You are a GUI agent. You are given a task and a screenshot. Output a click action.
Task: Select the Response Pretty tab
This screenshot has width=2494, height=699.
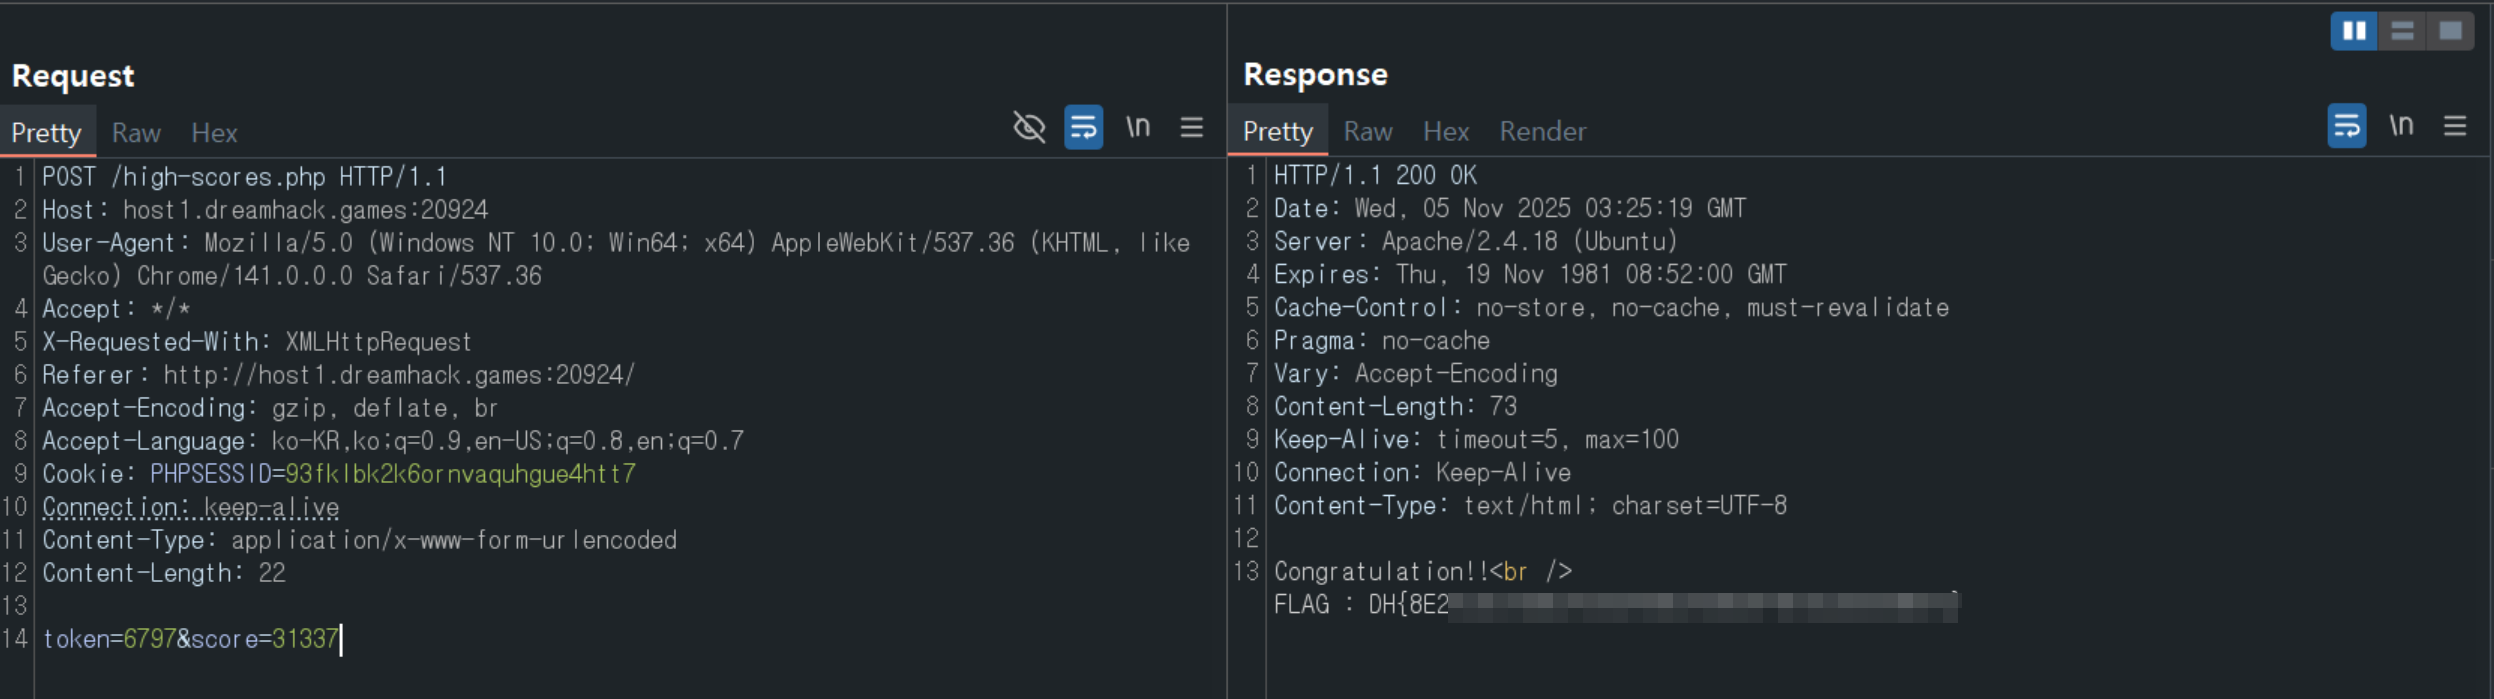[1277, 131]
